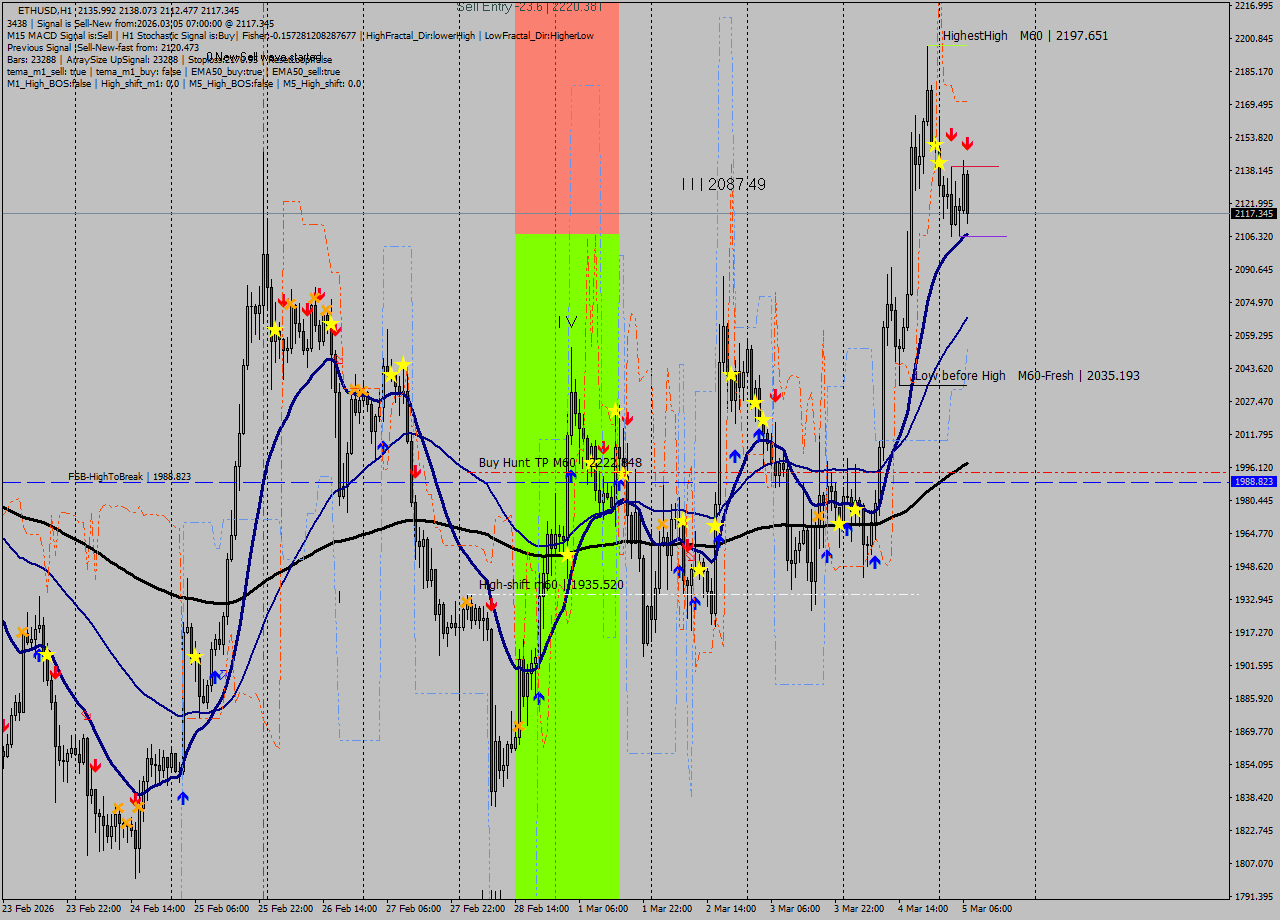Select the orange star marker near 23 Feb

[x=22, y=631]
